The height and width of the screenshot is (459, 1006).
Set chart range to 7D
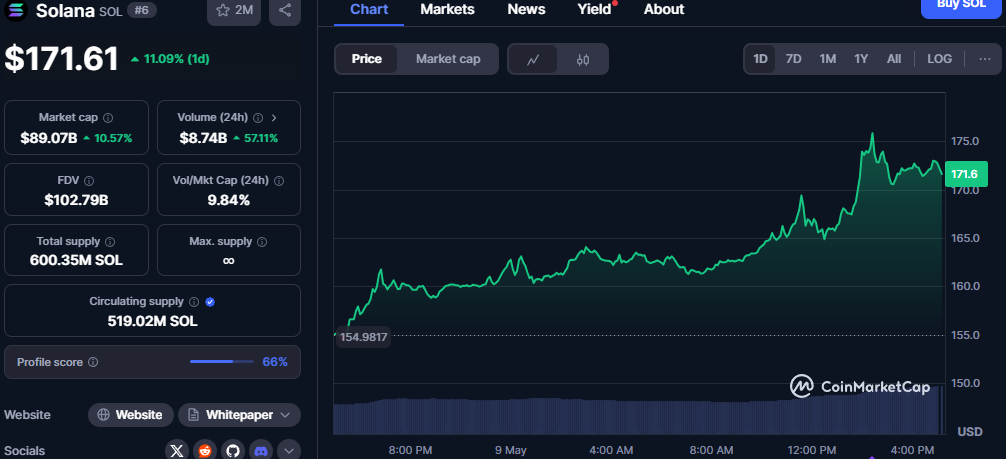click(x=794, y=59)
